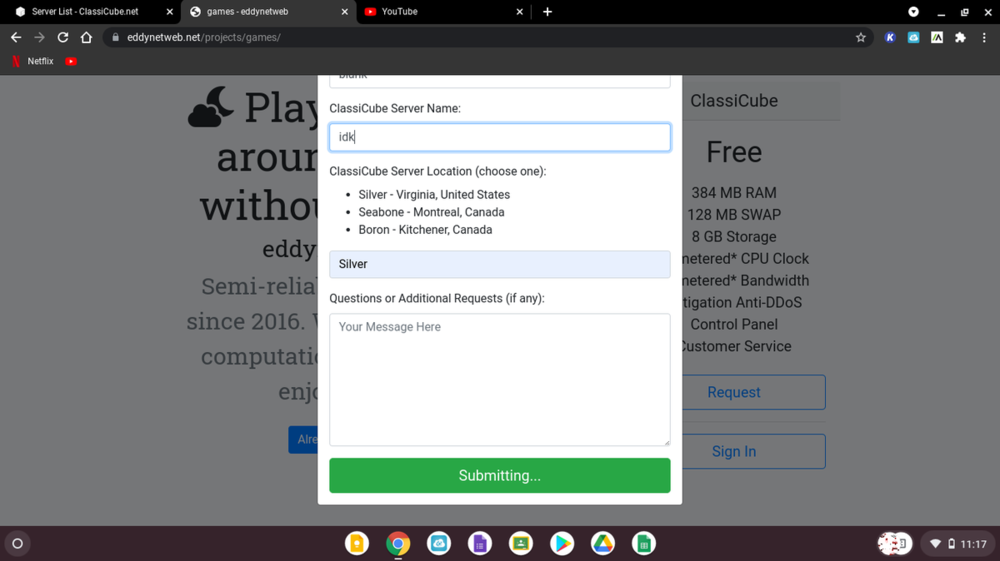The image size is (1000, 561).
Task: Click 'Seabone - Montreal, Canada' text
Action: [x=431, y=212]
